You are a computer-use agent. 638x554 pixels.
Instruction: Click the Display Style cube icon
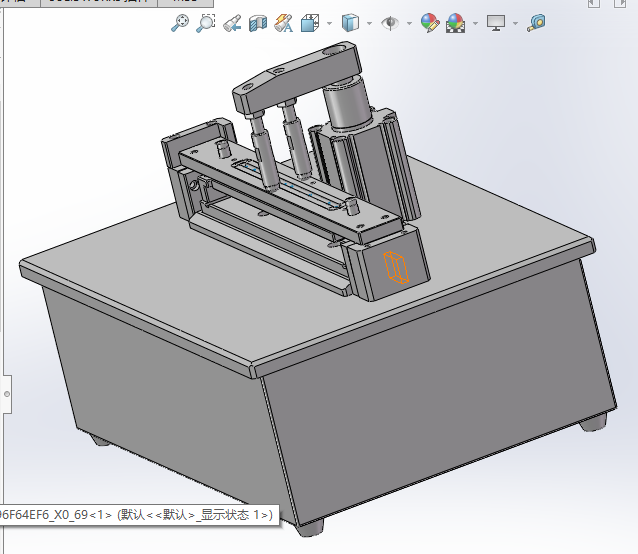click(x=350, y=22)
